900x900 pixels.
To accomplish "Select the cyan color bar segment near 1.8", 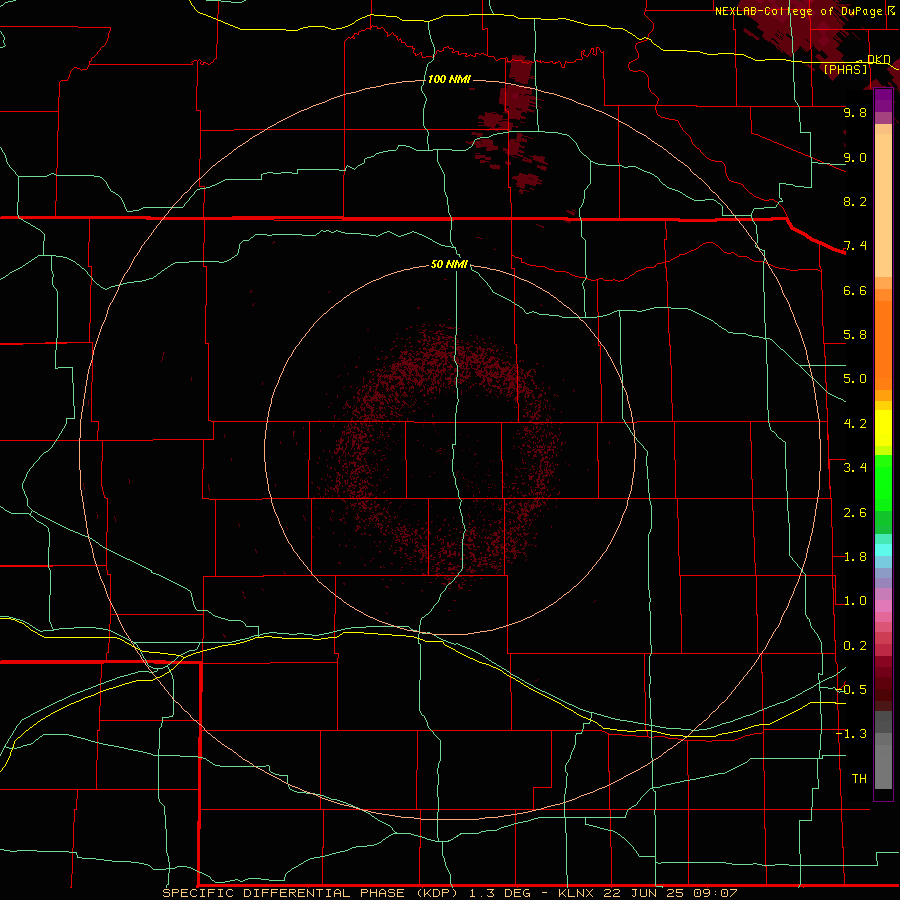I will click(x=883, y=550).
